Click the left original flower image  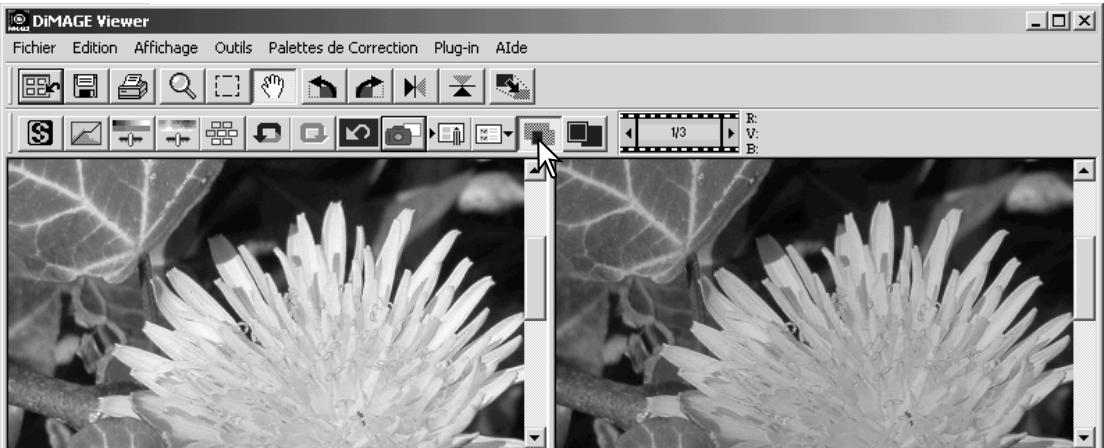[x=266, y=303]
